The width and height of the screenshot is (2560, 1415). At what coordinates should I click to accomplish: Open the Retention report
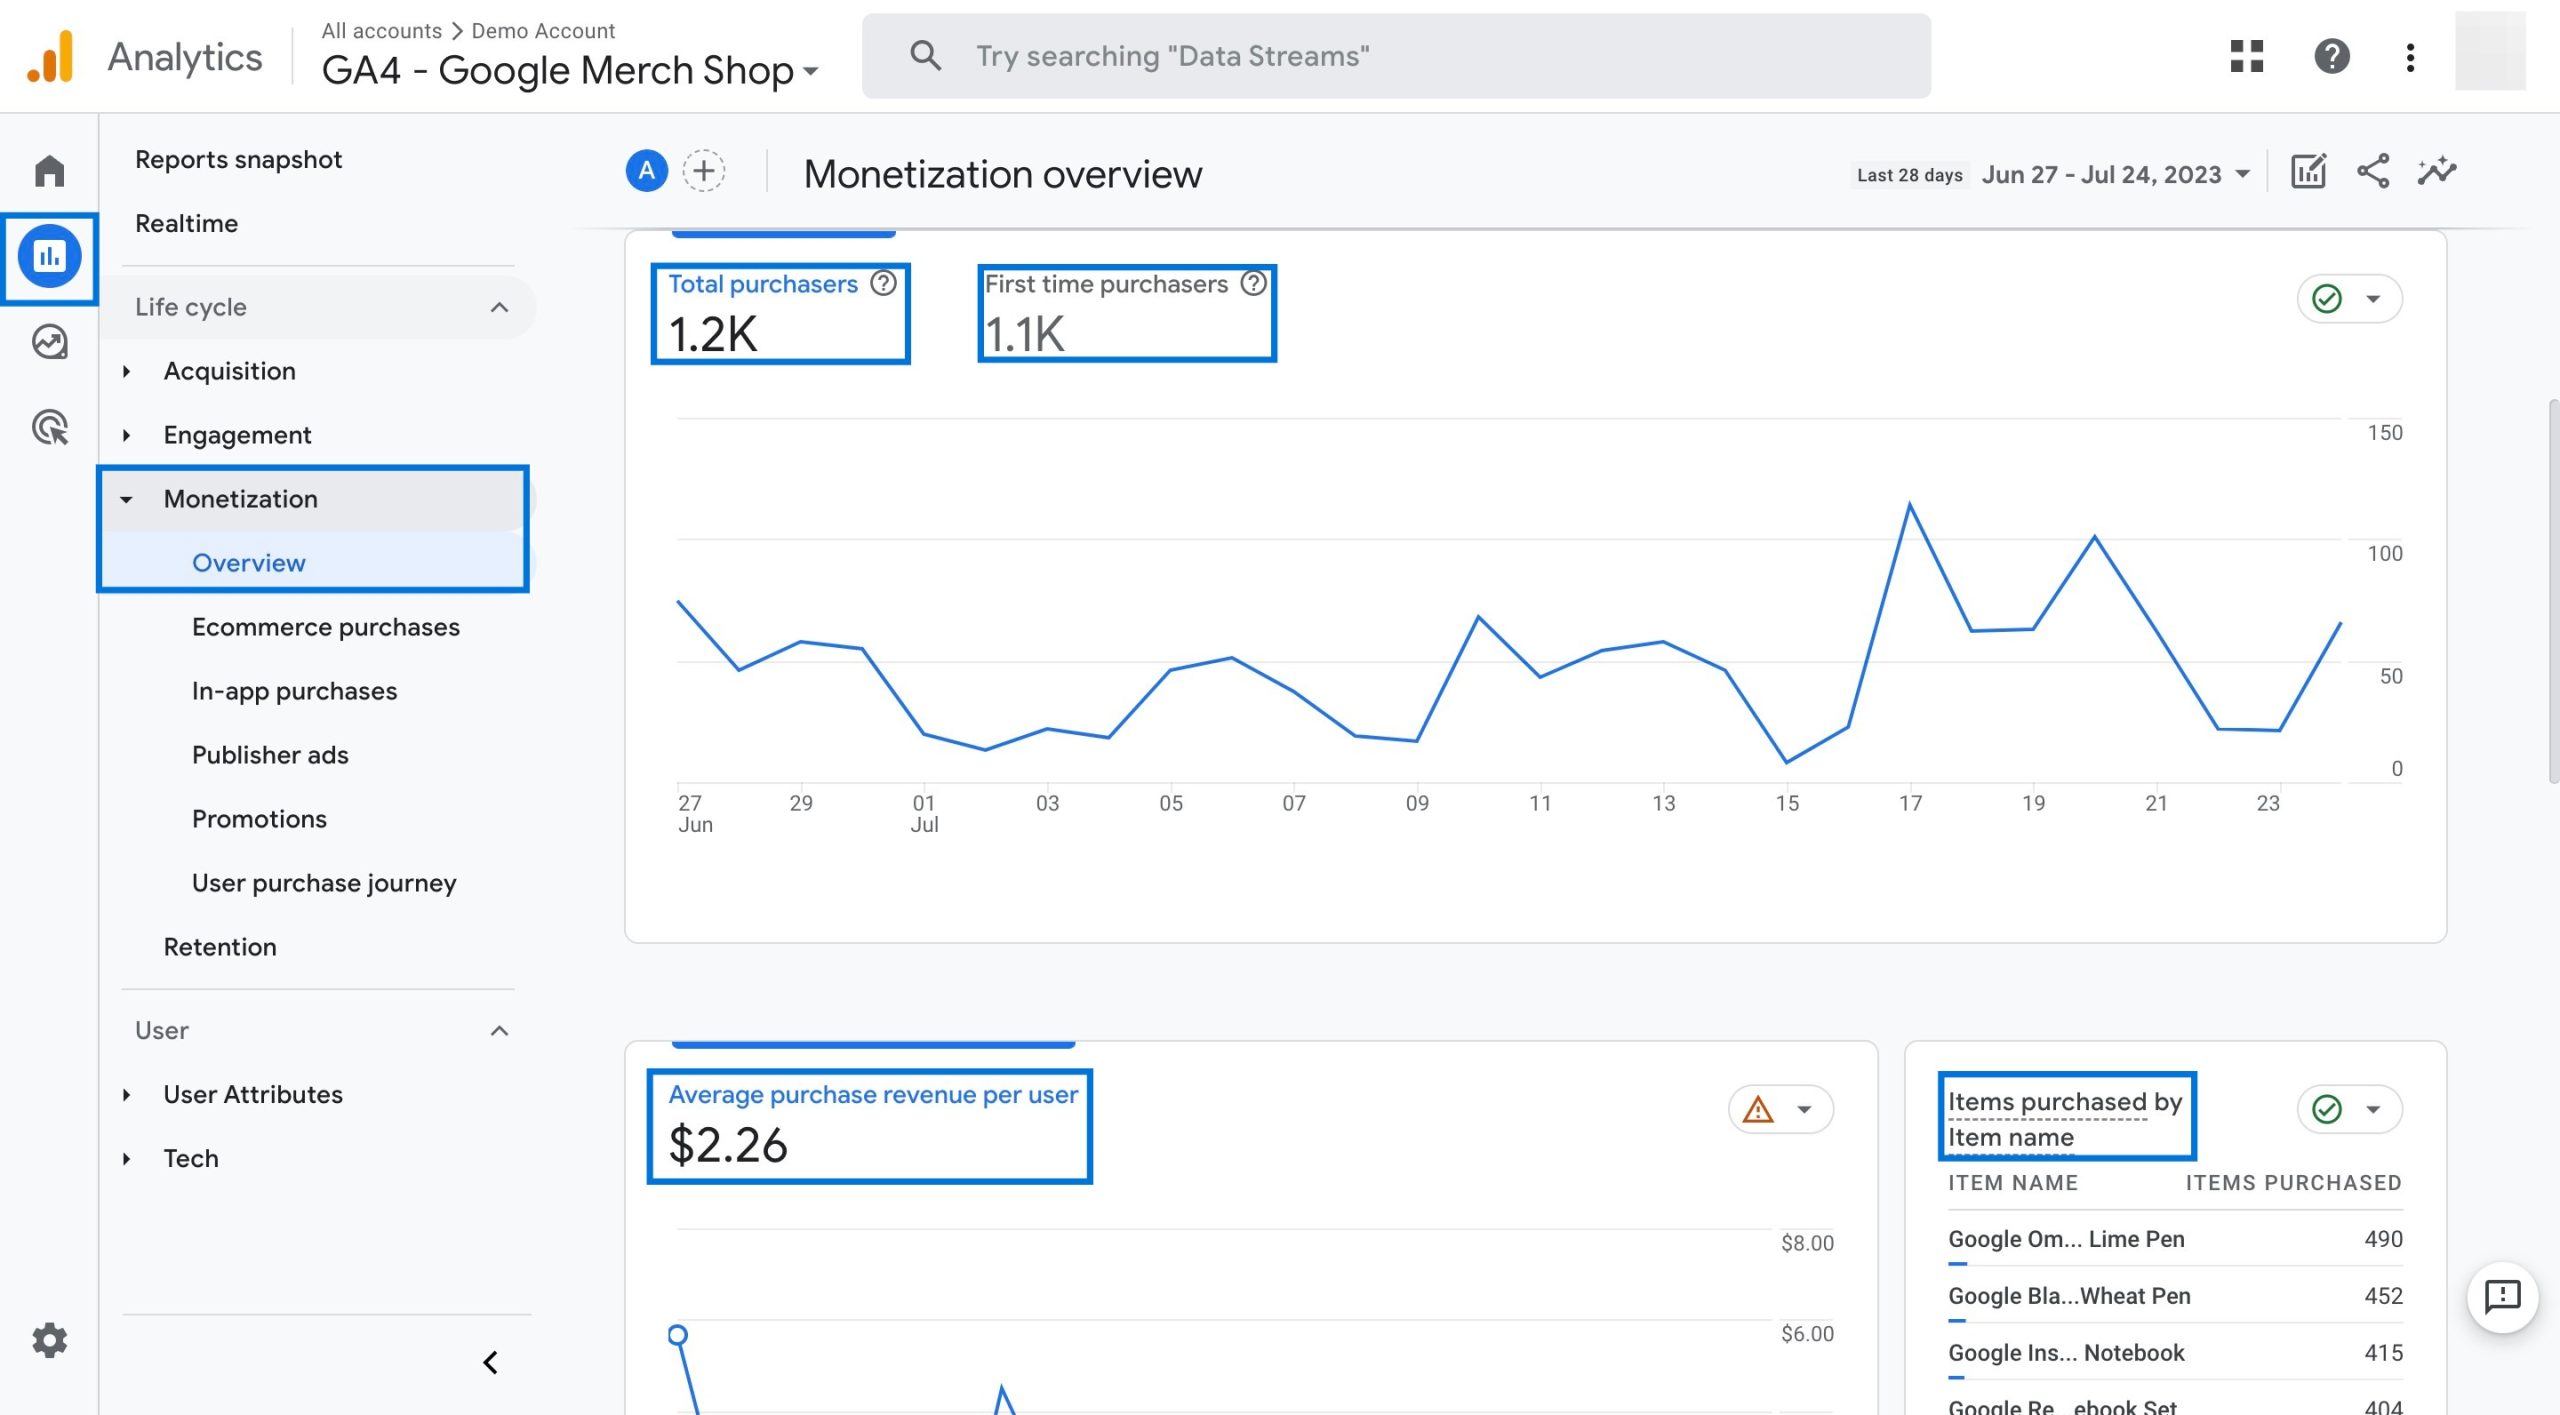click(x=220, y=947)
